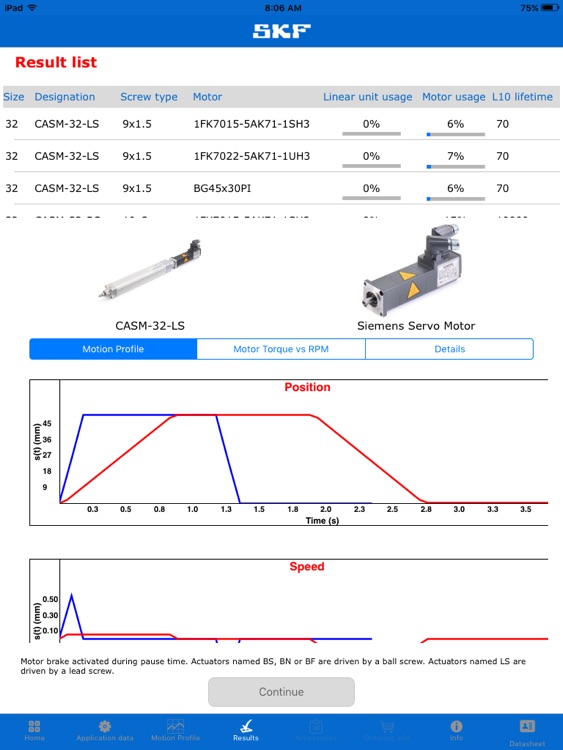Sort by L10 lifetime column header

522,97
